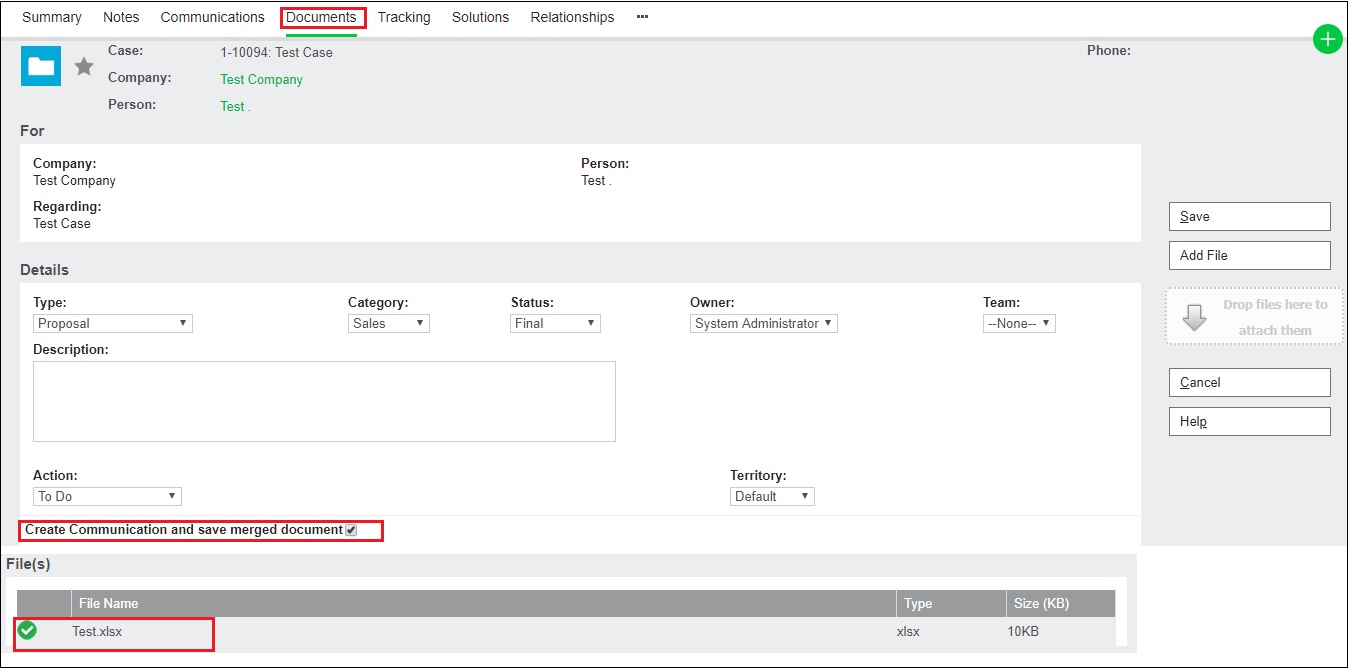Switch to the Tracking tab
This screenshot has height=669, width=1348.
404,17
